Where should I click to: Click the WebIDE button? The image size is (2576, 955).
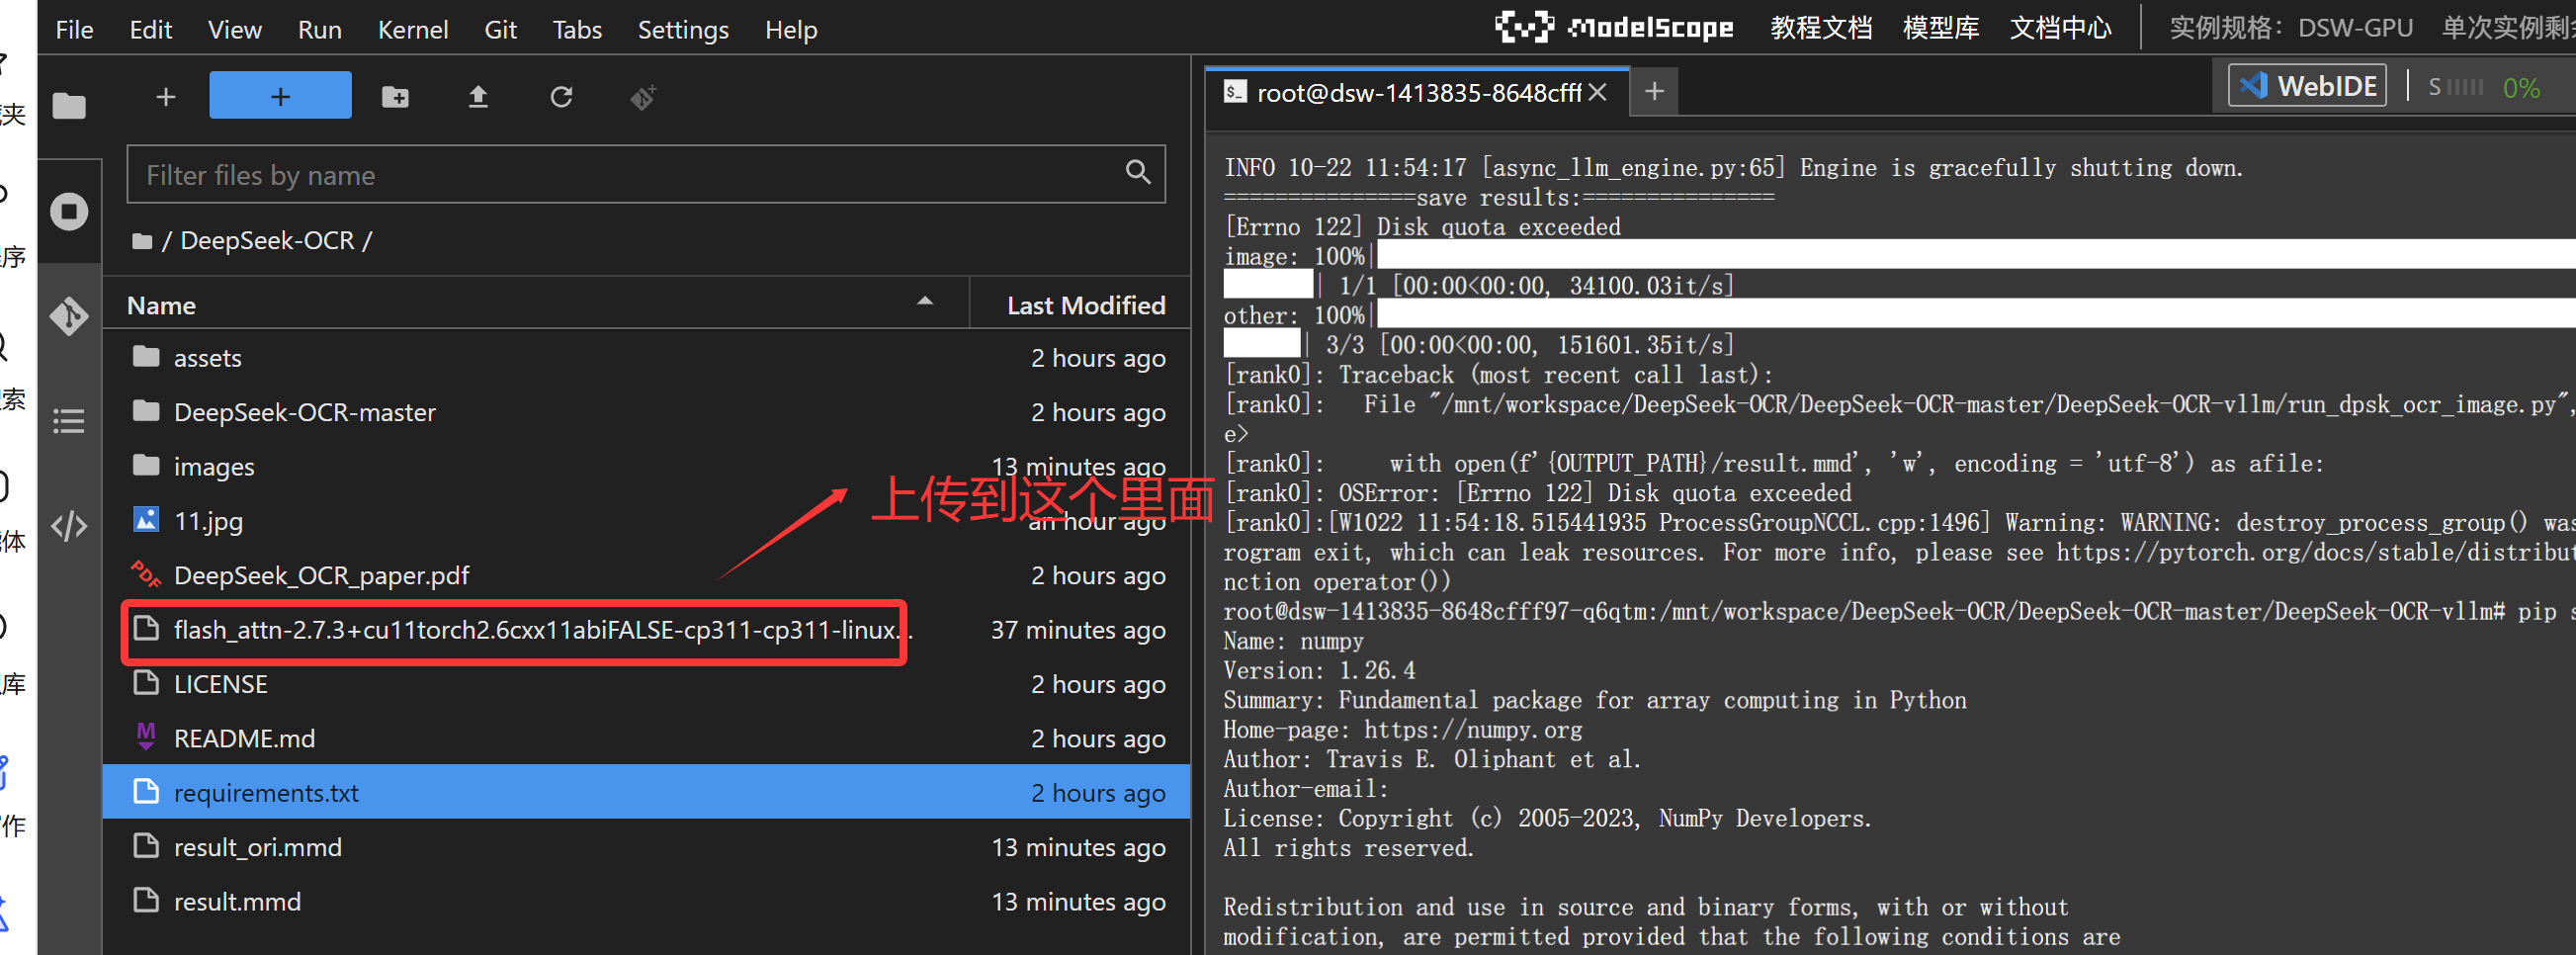click(2307, 86)
